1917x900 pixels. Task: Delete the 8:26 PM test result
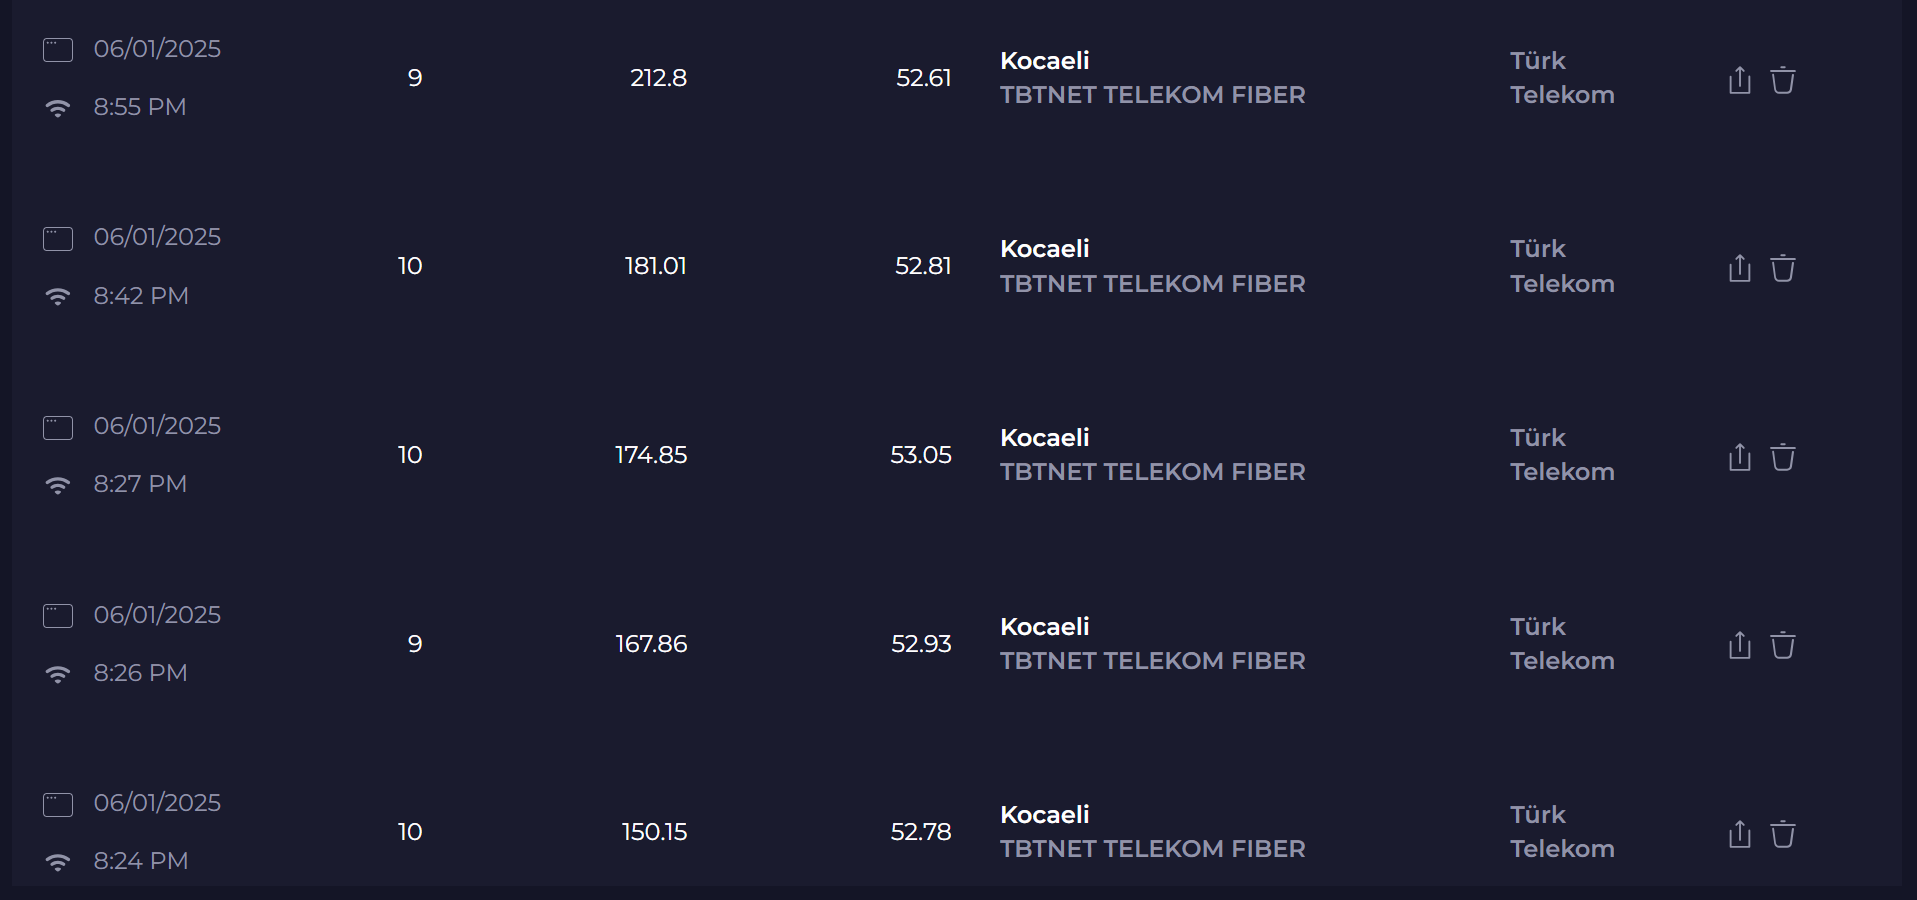1783,645
